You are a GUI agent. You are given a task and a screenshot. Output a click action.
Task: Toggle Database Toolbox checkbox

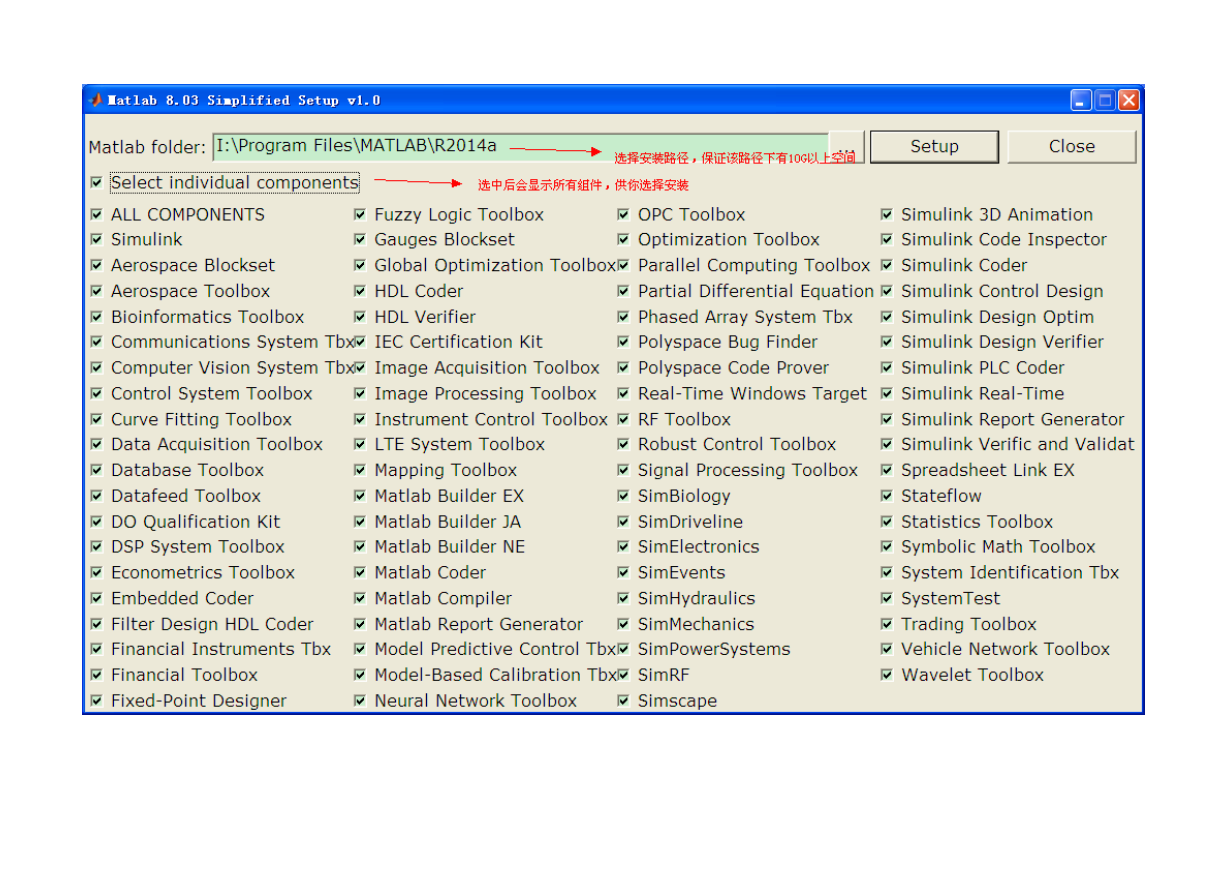tap(97, 470)
